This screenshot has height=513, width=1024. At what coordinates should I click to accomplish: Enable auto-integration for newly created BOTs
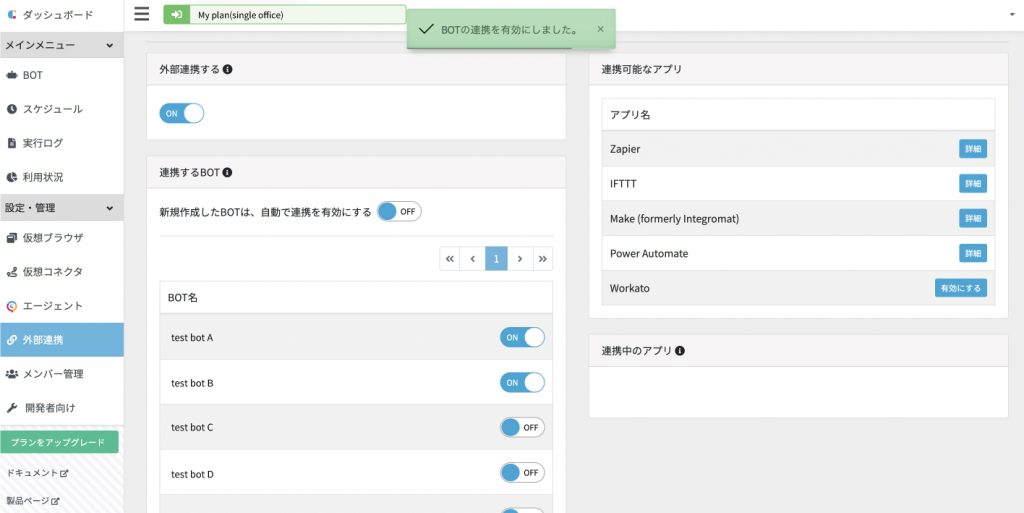click(399, 212)
